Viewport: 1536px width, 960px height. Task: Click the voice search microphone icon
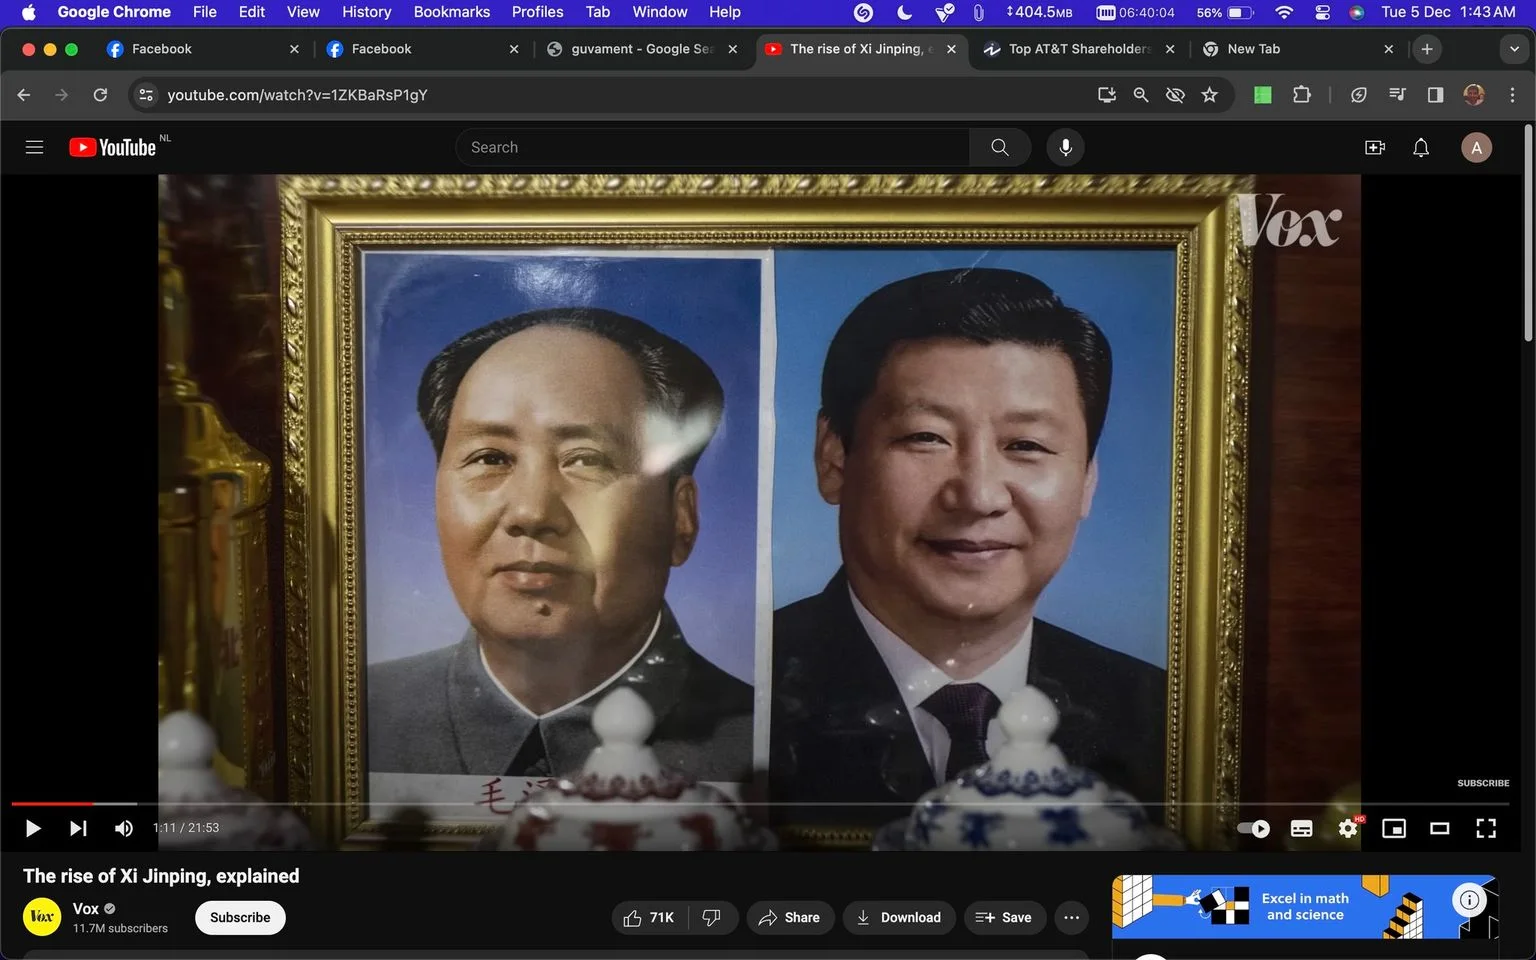tap(1065, 147)
